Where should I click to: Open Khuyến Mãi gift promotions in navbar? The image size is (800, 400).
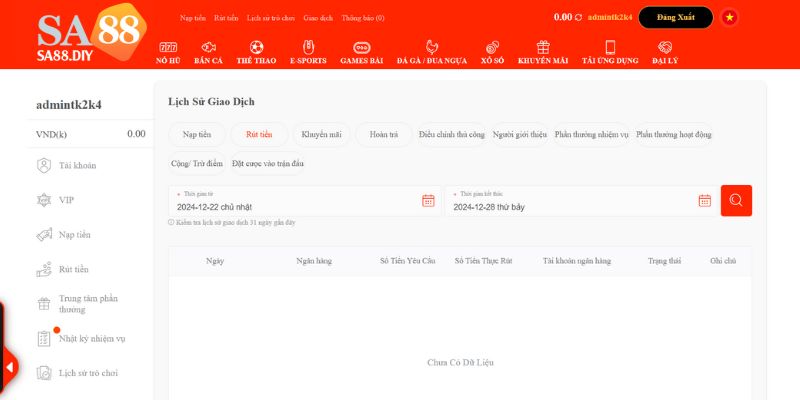point(543,52)
